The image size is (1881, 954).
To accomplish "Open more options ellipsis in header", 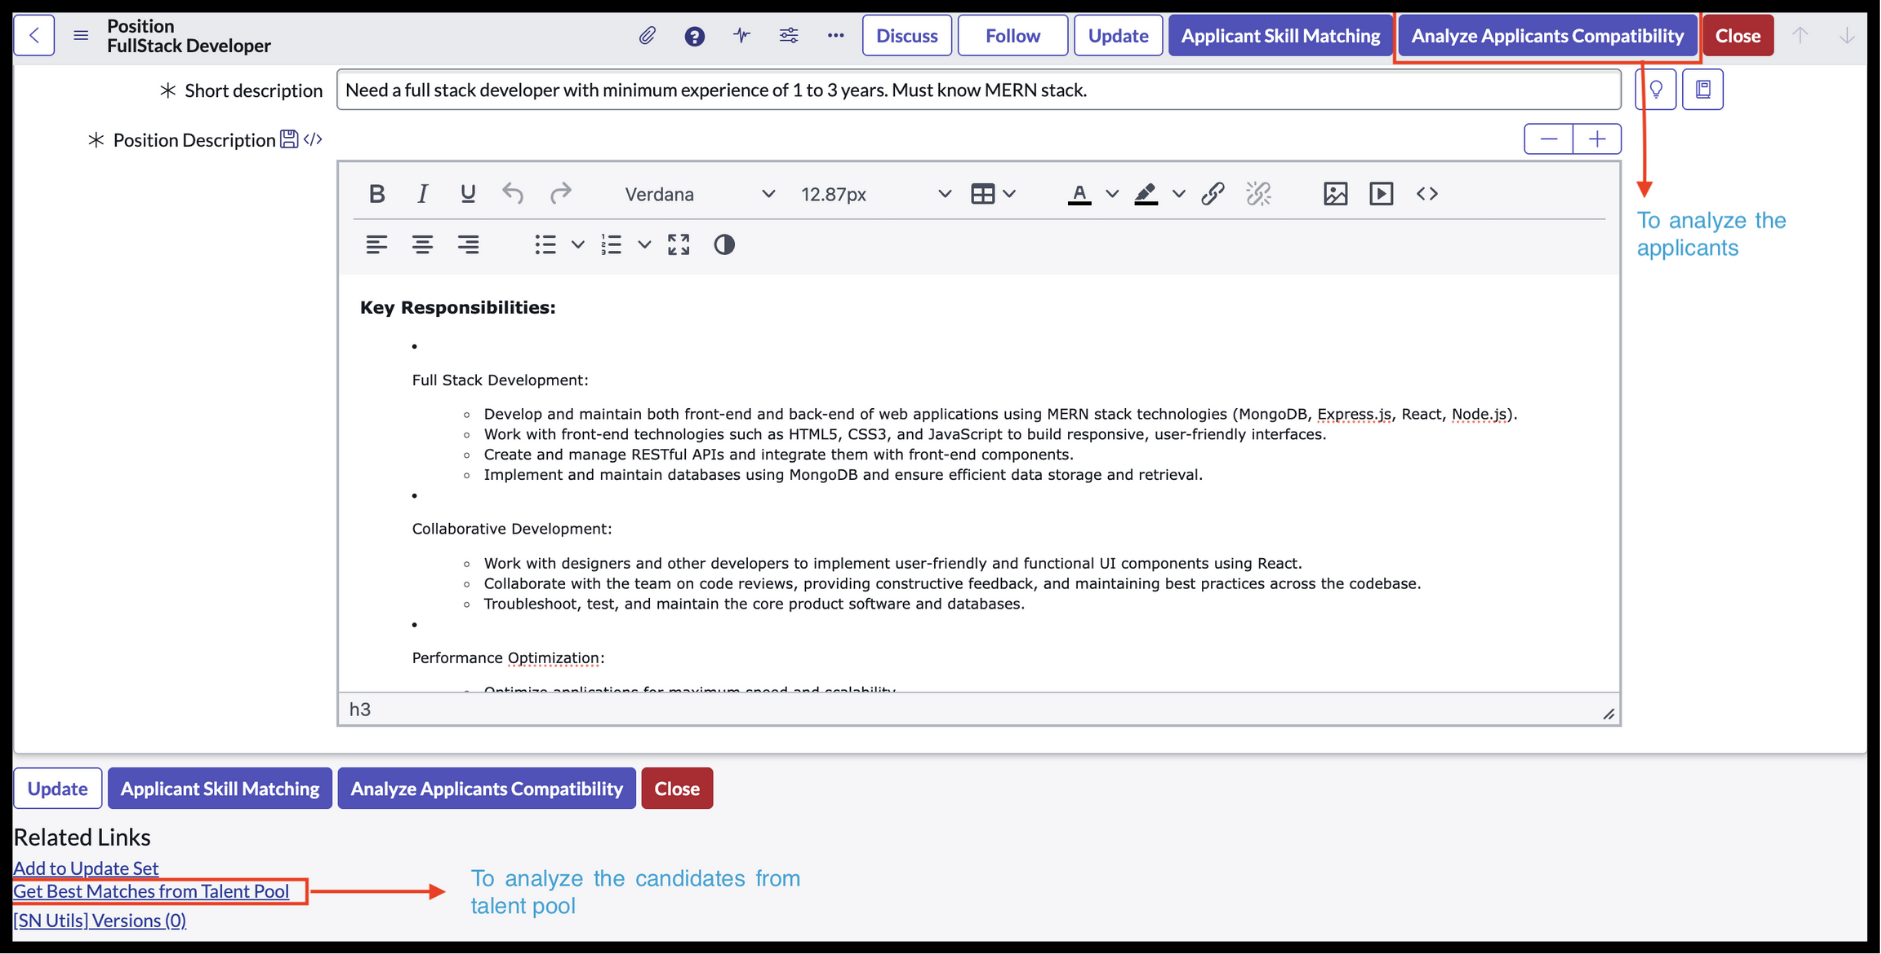I will [836, 36].
